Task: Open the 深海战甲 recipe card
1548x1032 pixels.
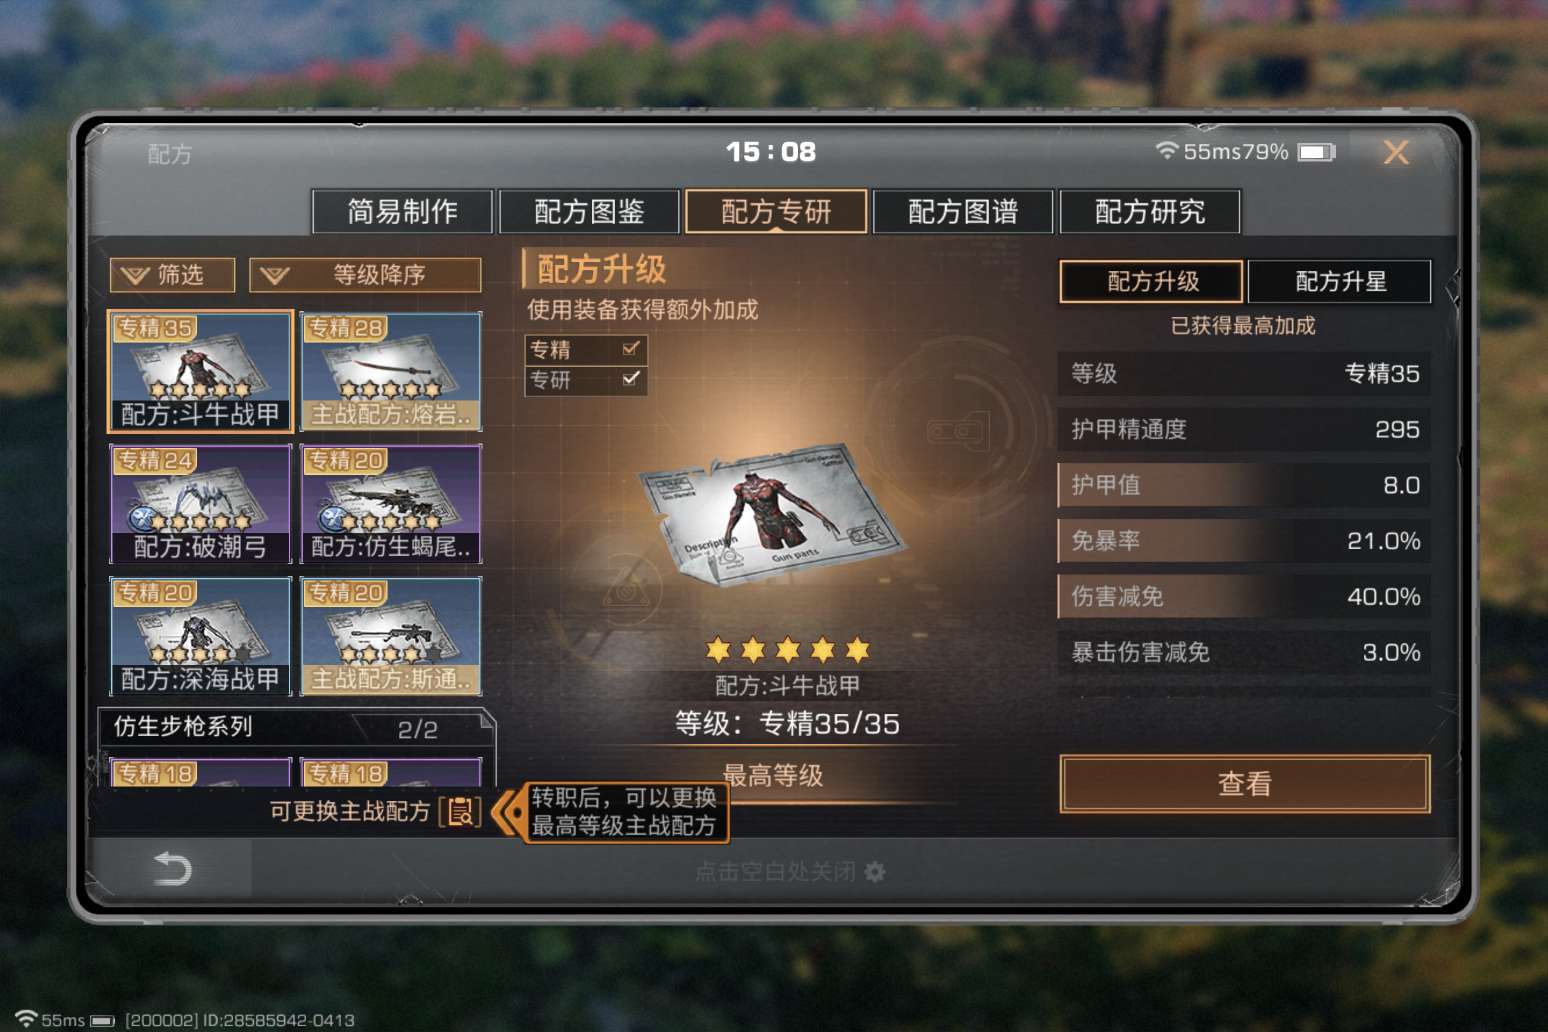Action: click(200, 635)
